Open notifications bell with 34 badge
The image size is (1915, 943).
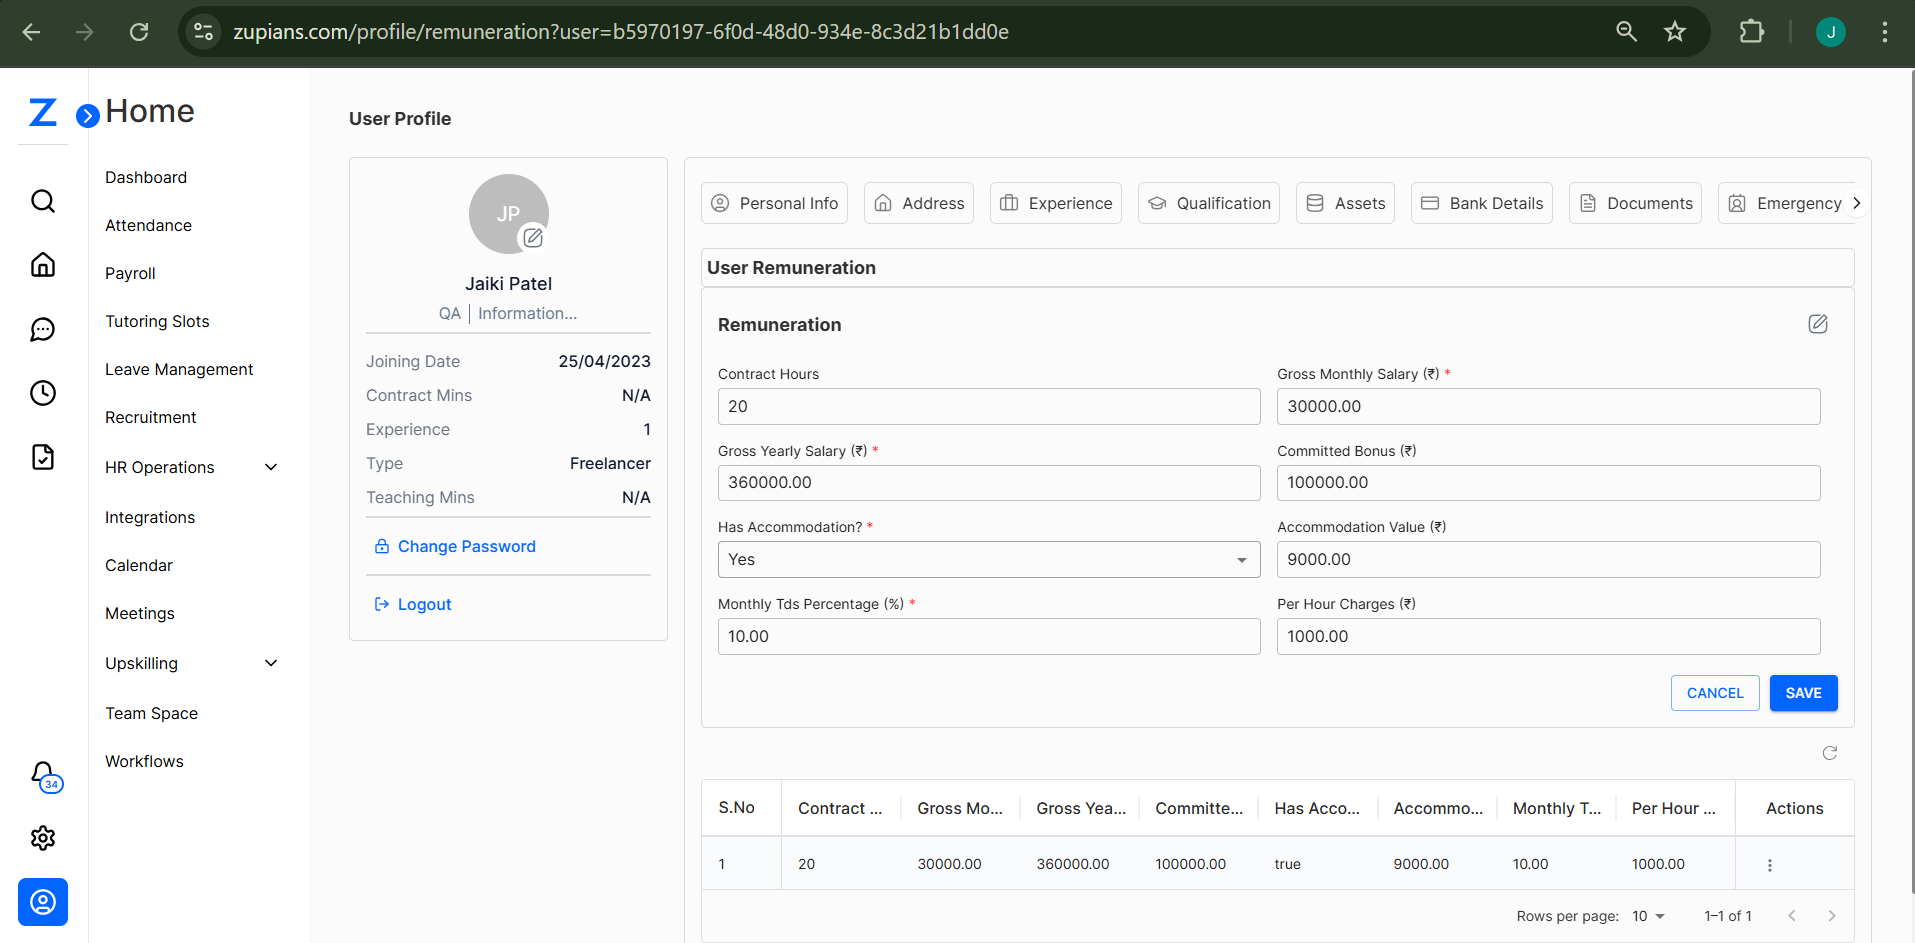pos(43,774)
